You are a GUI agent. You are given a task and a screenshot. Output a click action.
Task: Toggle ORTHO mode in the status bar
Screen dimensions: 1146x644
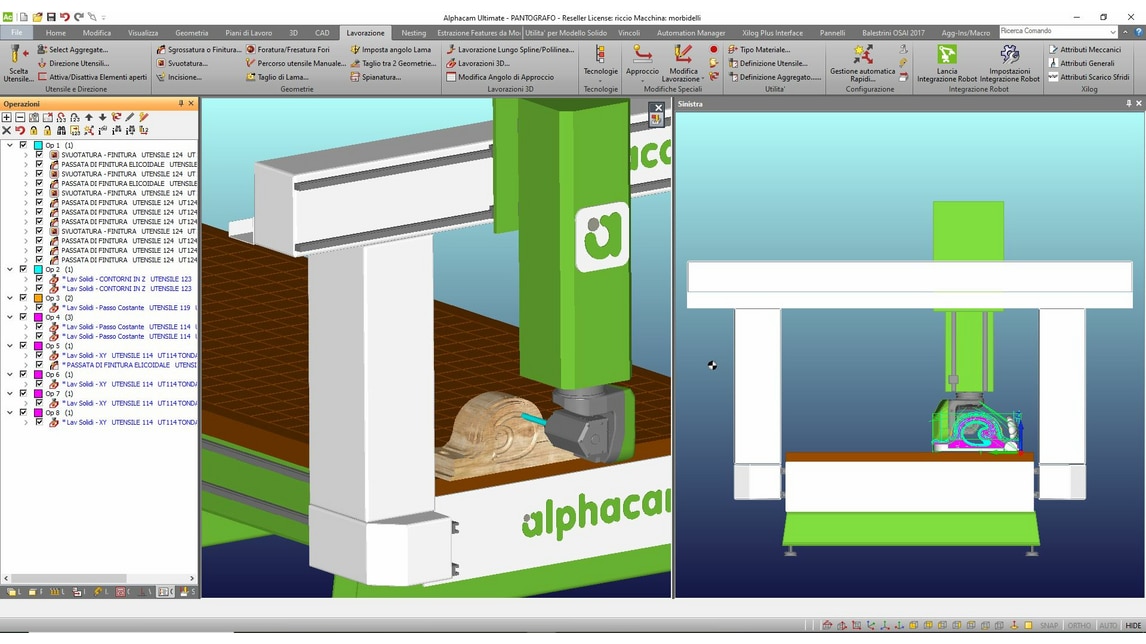point(1078,625)
